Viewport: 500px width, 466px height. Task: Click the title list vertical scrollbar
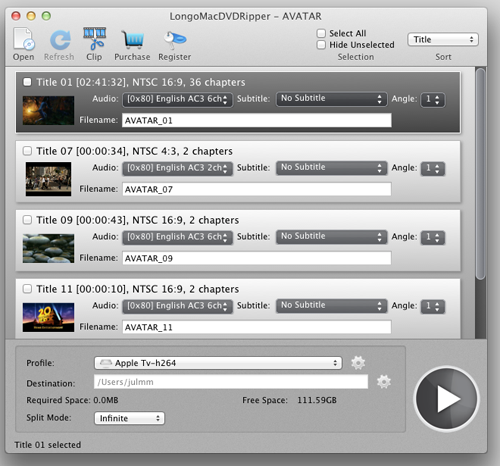(480, 173)
